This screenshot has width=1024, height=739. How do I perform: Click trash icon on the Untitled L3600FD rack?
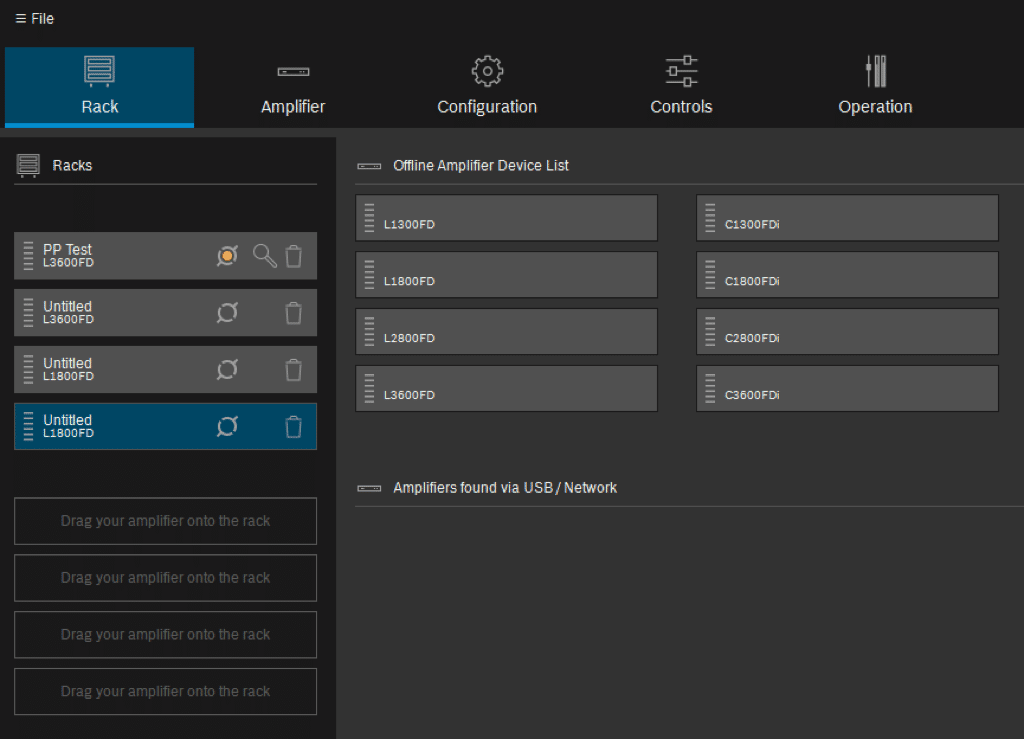click(293, 313)
